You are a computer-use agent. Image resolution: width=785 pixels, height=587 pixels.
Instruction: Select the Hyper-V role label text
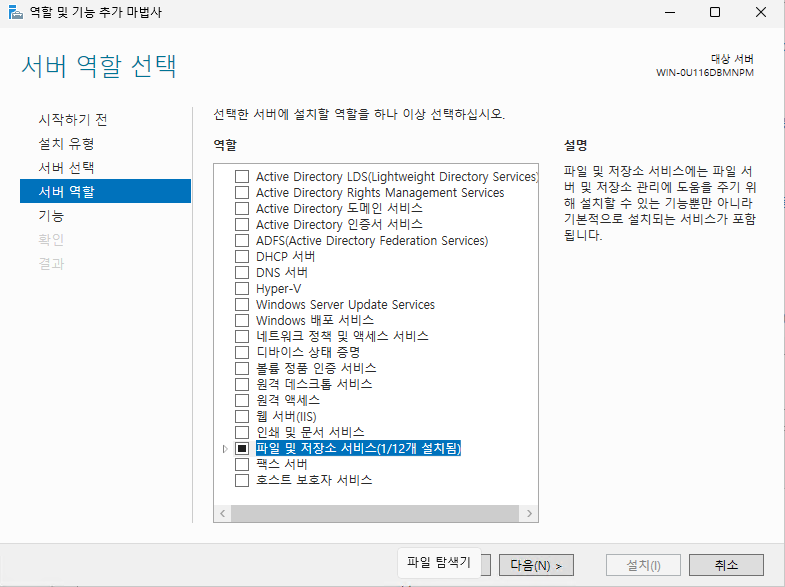[278, 289]
